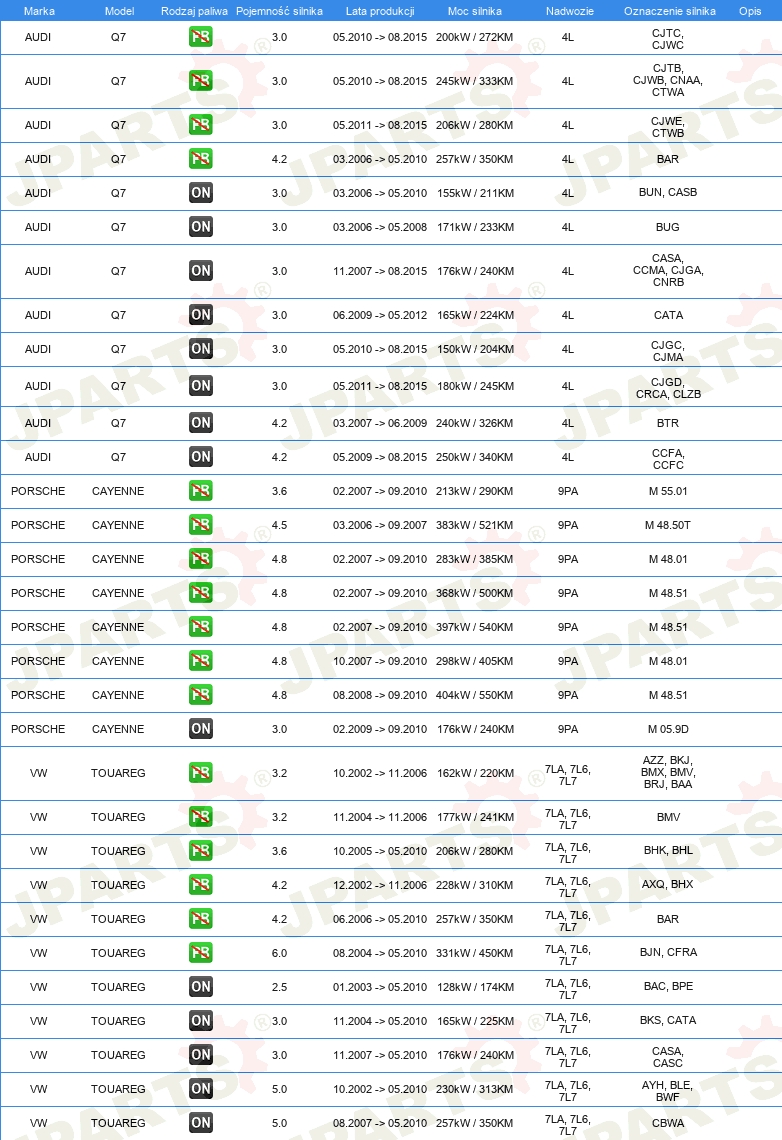Click power value 331kW / 450KM
Screen dimensions: 782x1140
[x=475, y=952]
